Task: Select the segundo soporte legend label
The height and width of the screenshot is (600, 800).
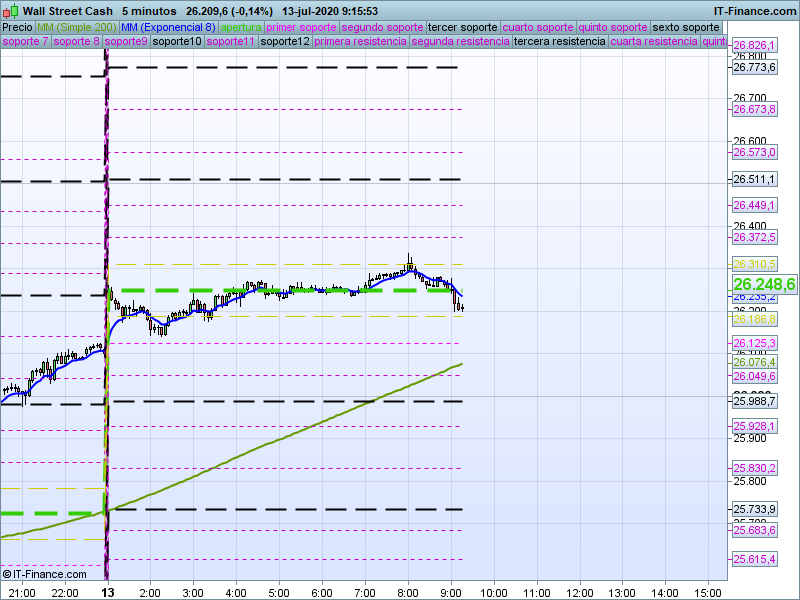Action: coord(382,27)
